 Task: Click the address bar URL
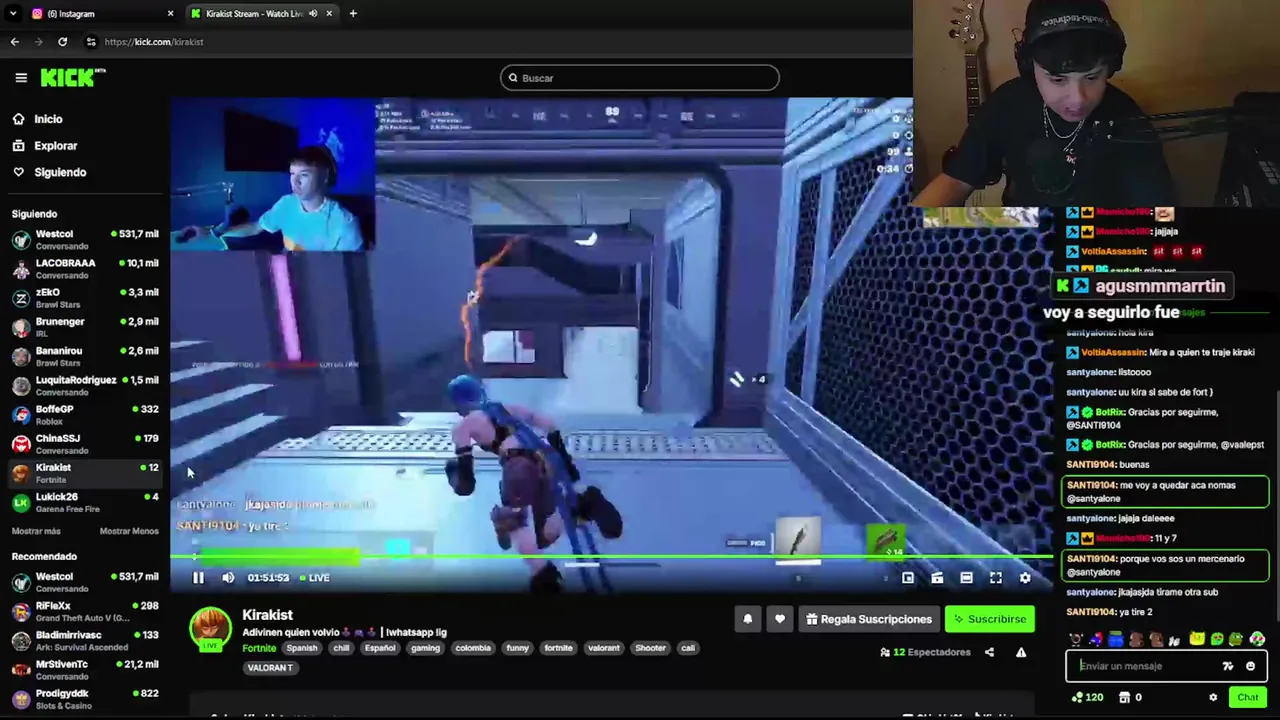coord(154,42)
